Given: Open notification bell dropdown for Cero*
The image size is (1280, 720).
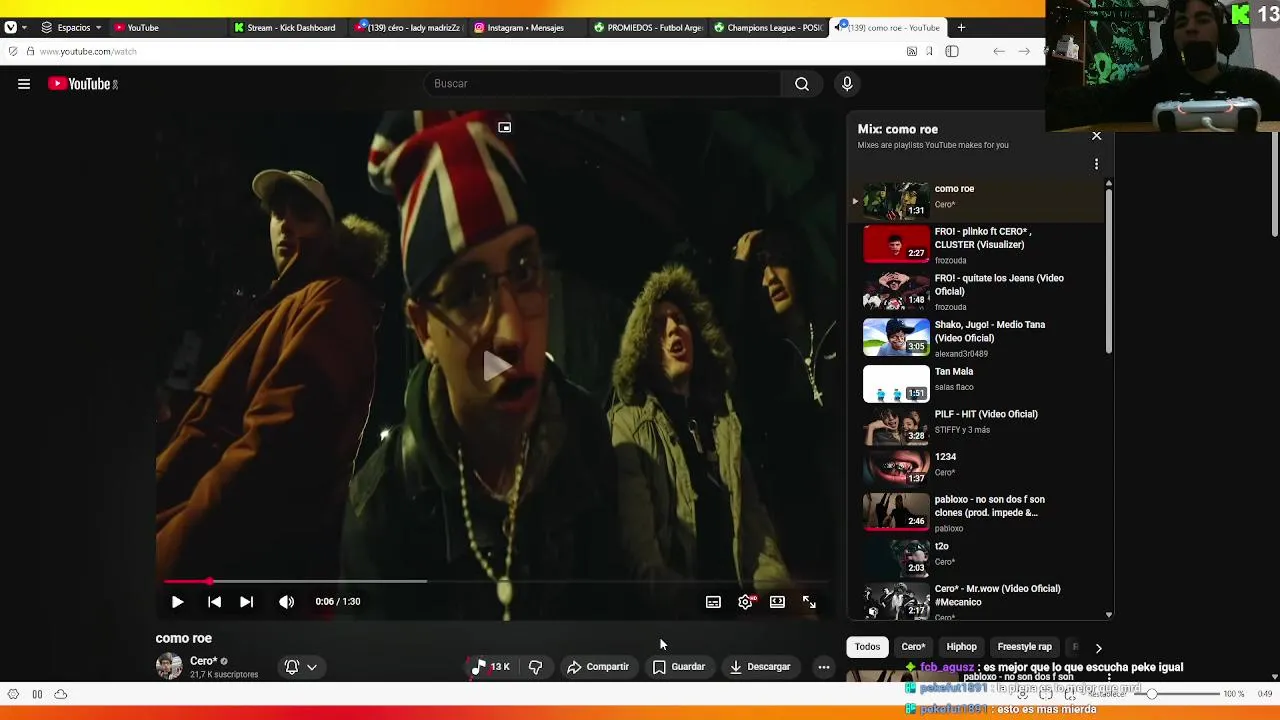Looking at the screenshot, I should point(301,667).
